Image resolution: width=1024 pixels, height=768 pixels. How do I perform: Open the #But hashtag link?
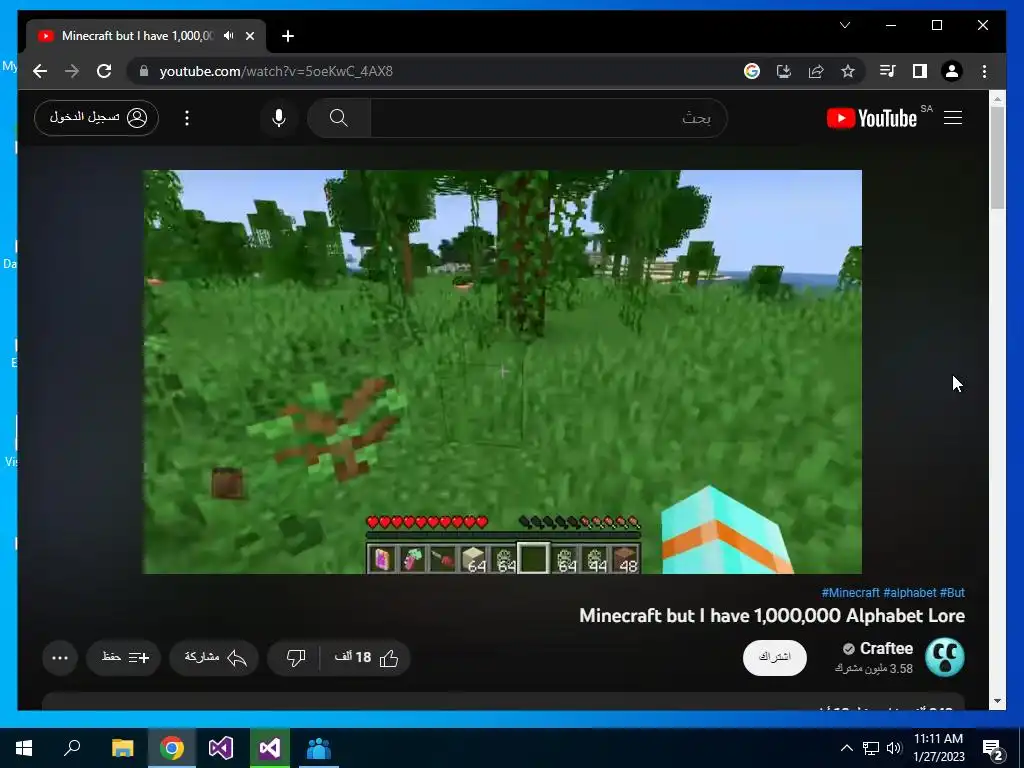point(952,592)
